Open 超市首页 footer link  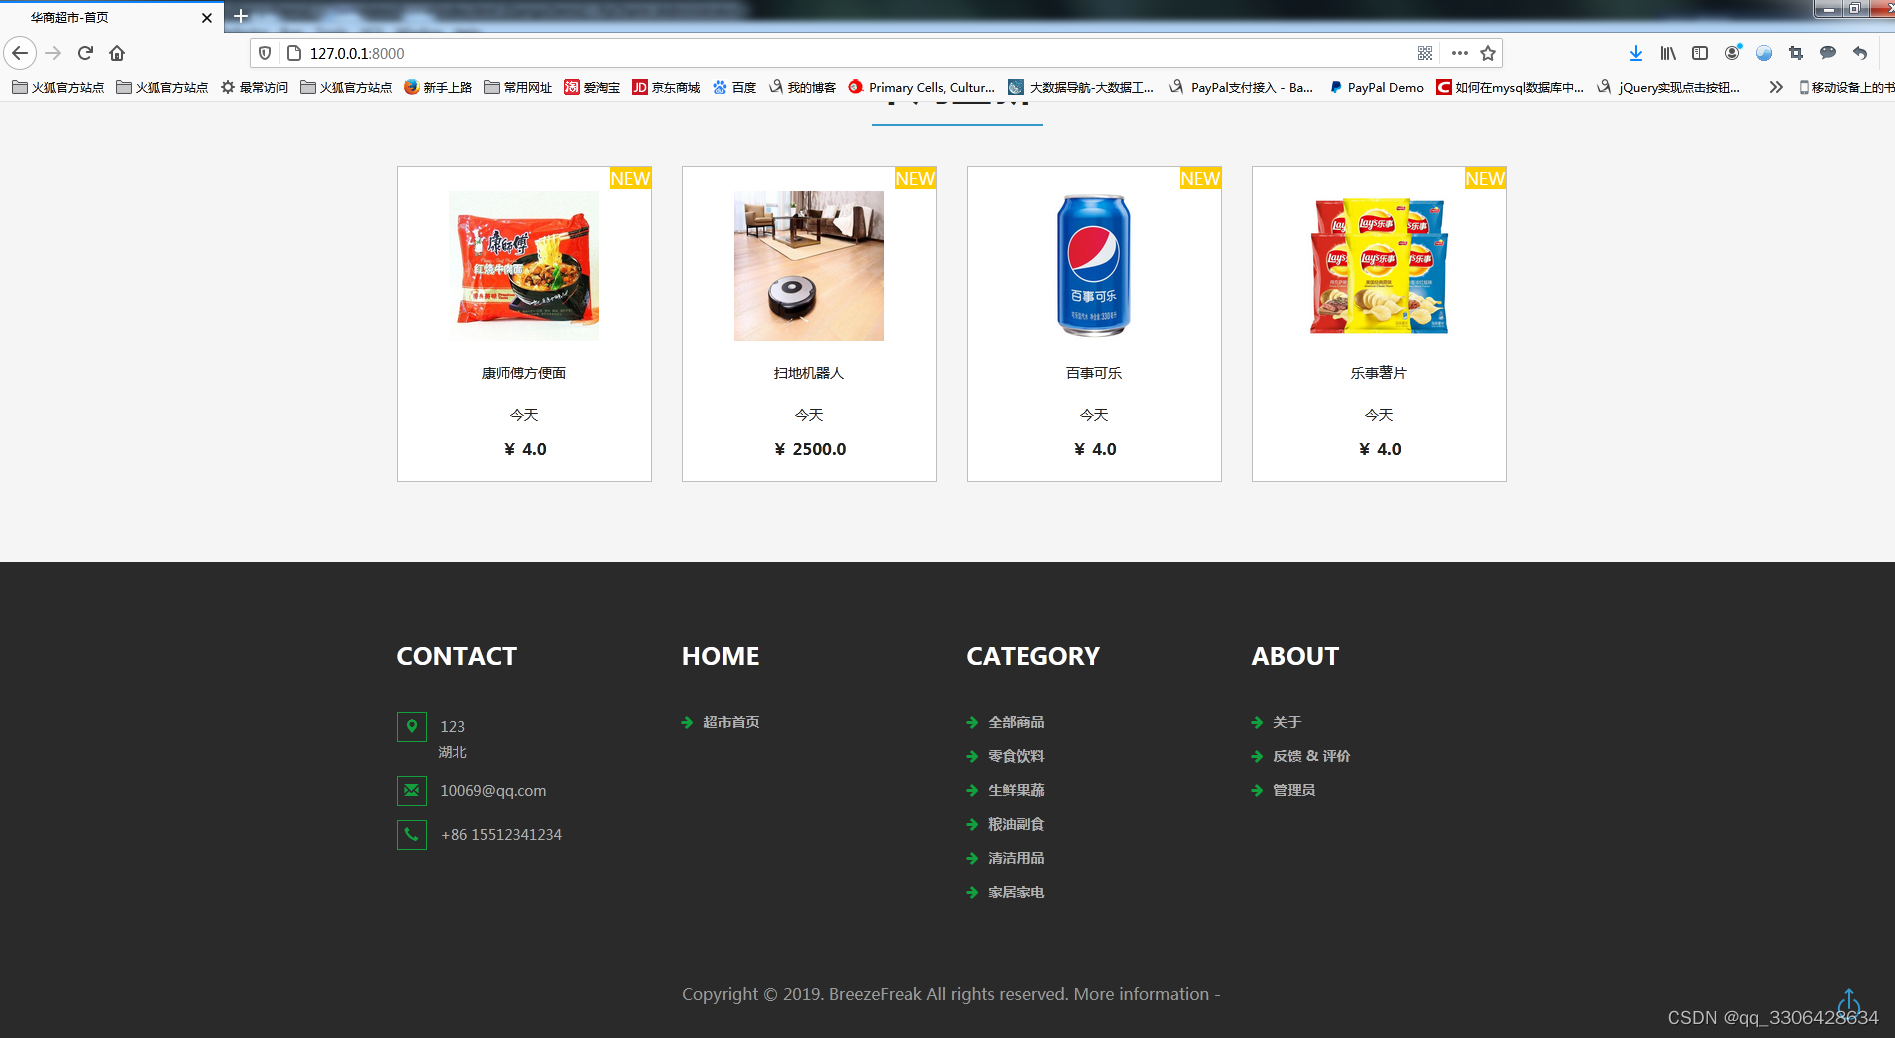coord(731,722)
